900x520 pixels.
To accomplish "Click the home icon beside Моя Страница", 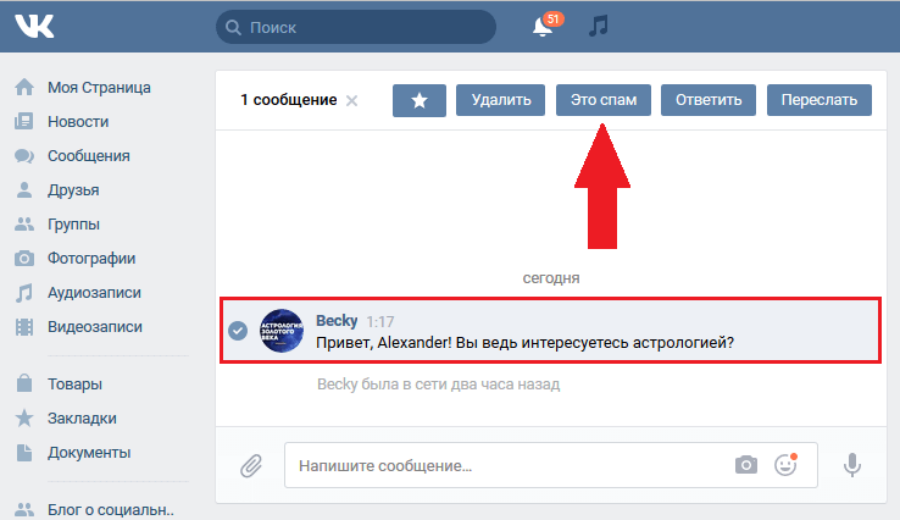I will 24,87.
